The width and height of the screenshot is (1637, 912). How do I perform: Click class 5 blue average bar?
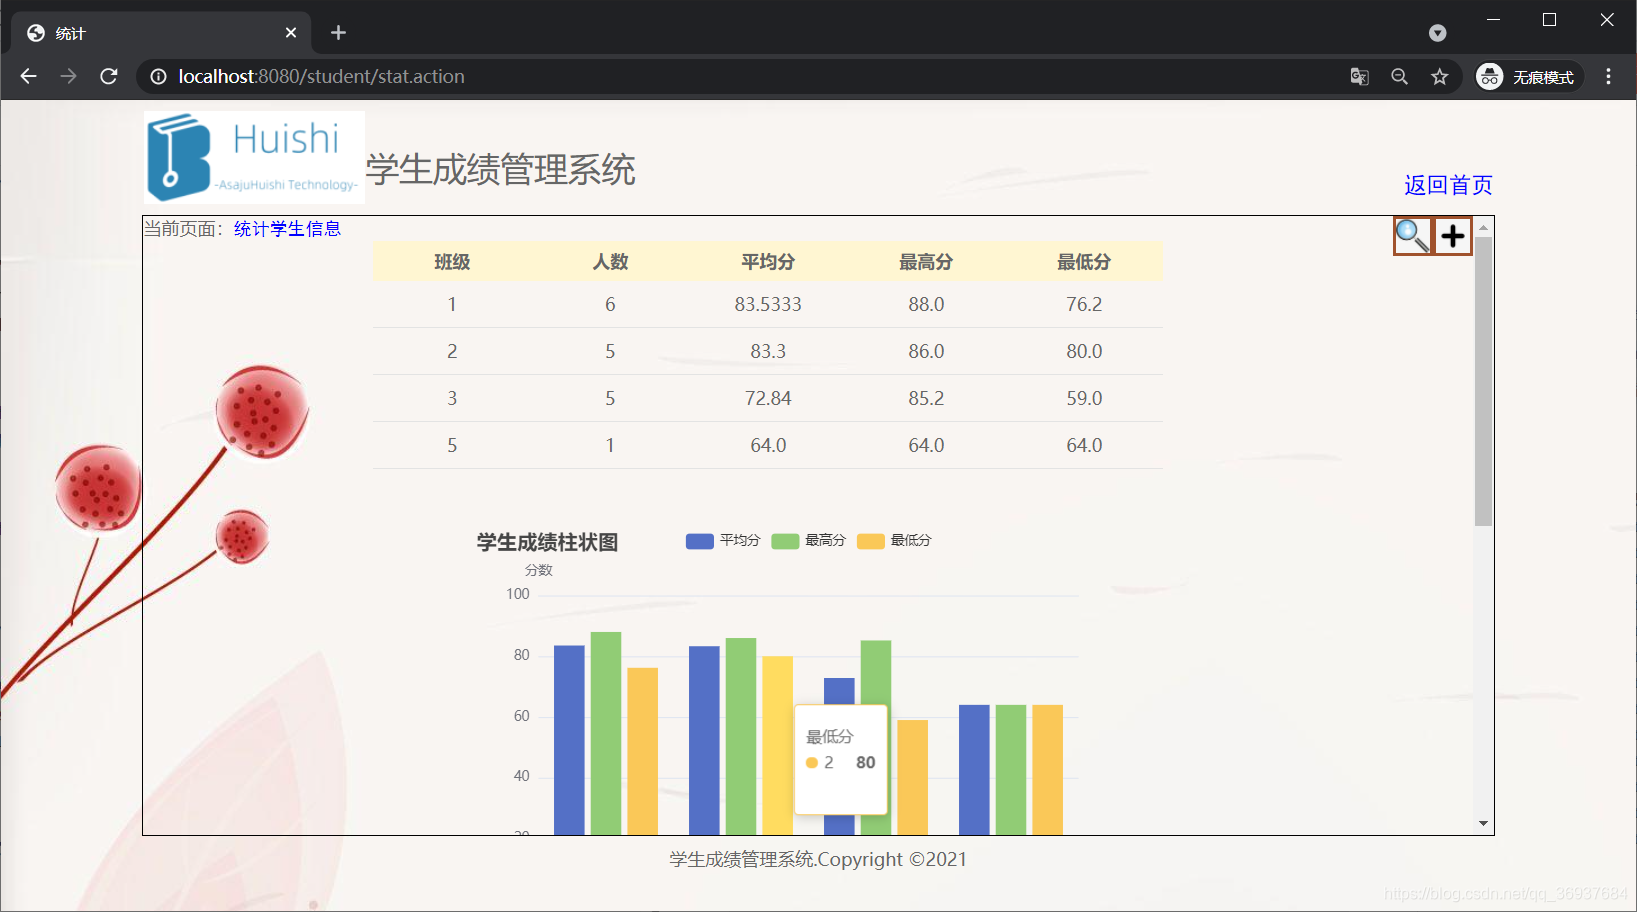pyautogui.click(x=974, y=770)
